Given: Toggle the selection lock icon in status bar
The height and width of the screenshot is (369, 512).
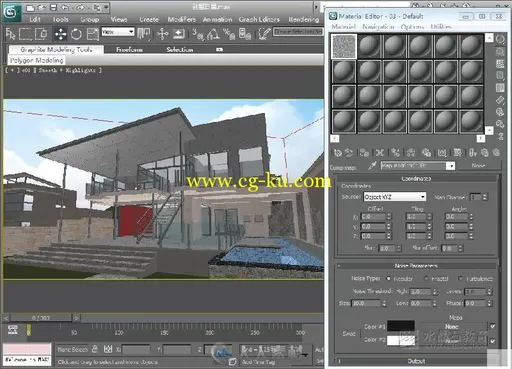Looking at the screenshot, I should 95,349.
